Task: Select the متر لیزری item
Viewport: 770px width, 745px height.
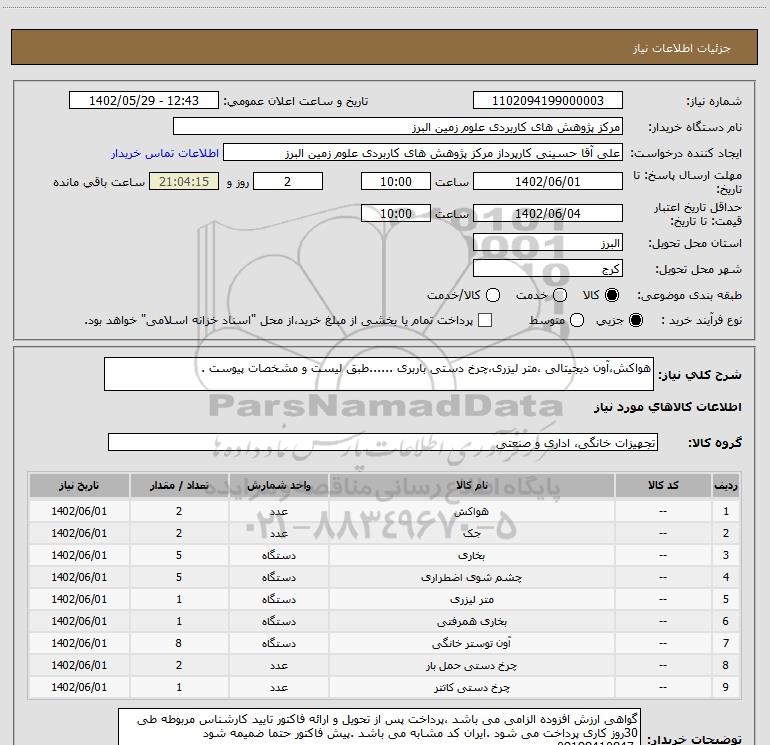Action: (x=471, y=599)
